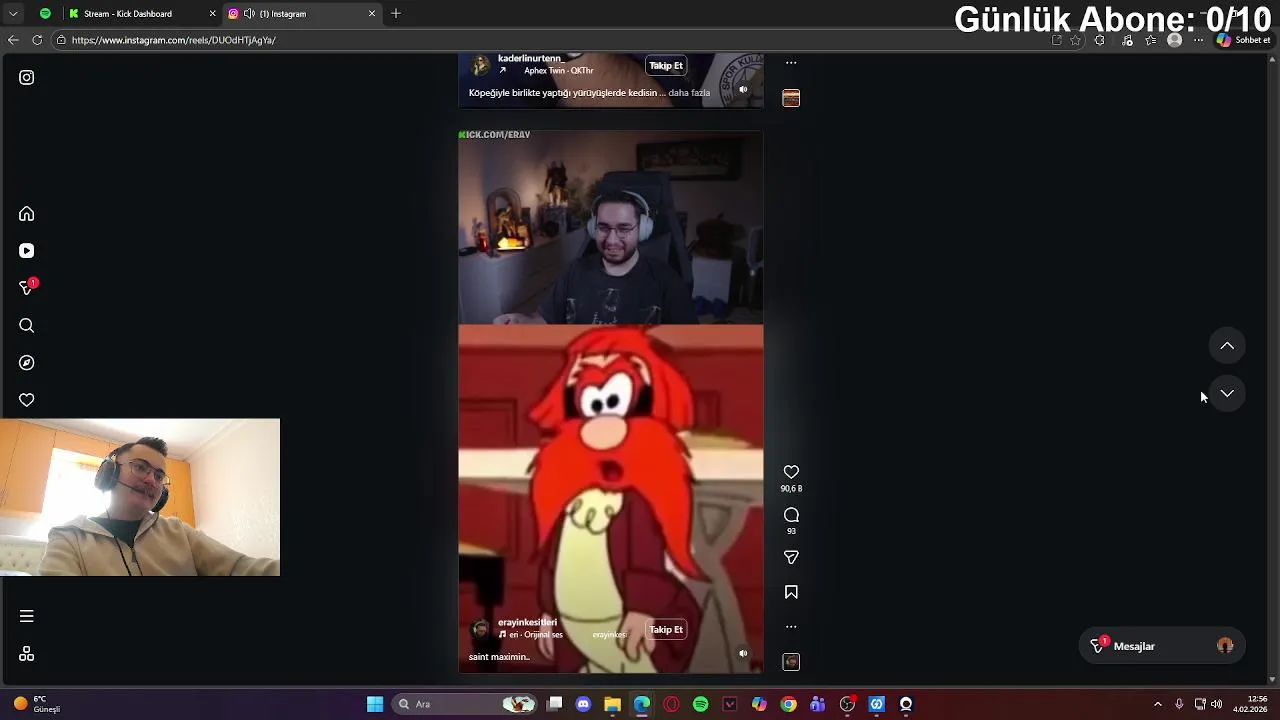Open Reels from the left sidebar
The height and width of the screenshot is (720, 1280).
[x=27, y=251]
